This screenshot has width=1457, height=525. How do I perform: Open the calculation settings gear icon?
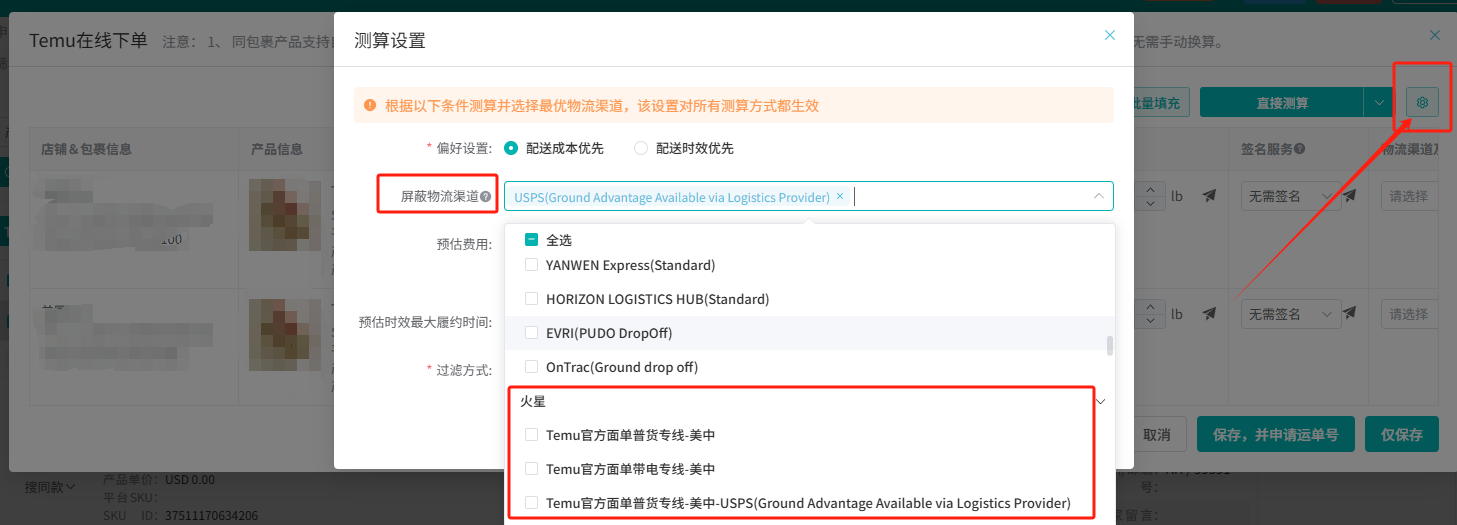click(x=1422, y=101)
